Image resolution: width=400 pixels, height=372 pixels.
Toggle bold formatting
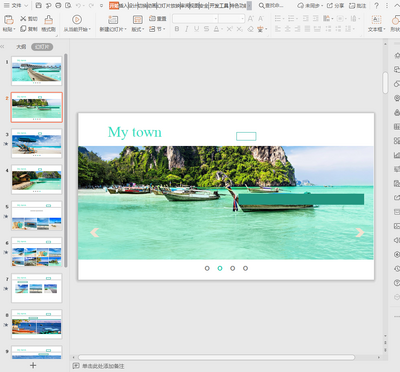point(177,29)
